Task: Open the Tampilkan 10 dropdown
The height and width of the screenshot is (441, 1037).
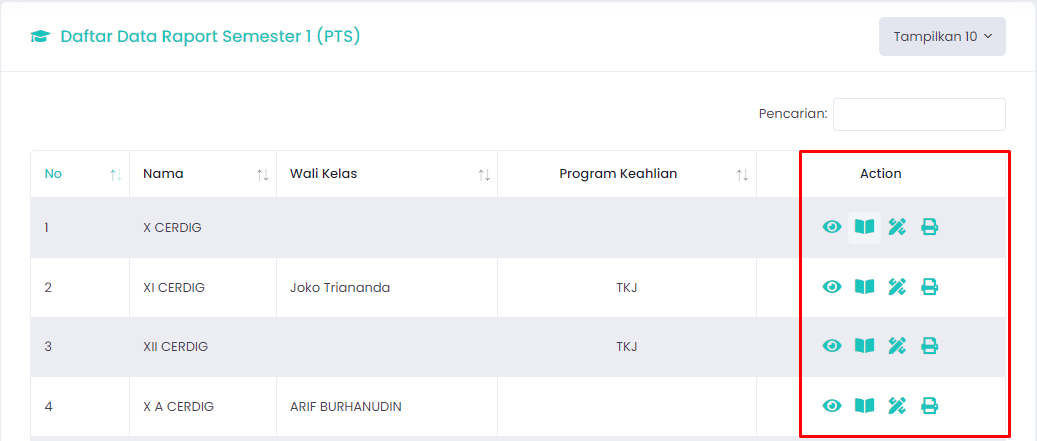Action: [x=942, y=36]
